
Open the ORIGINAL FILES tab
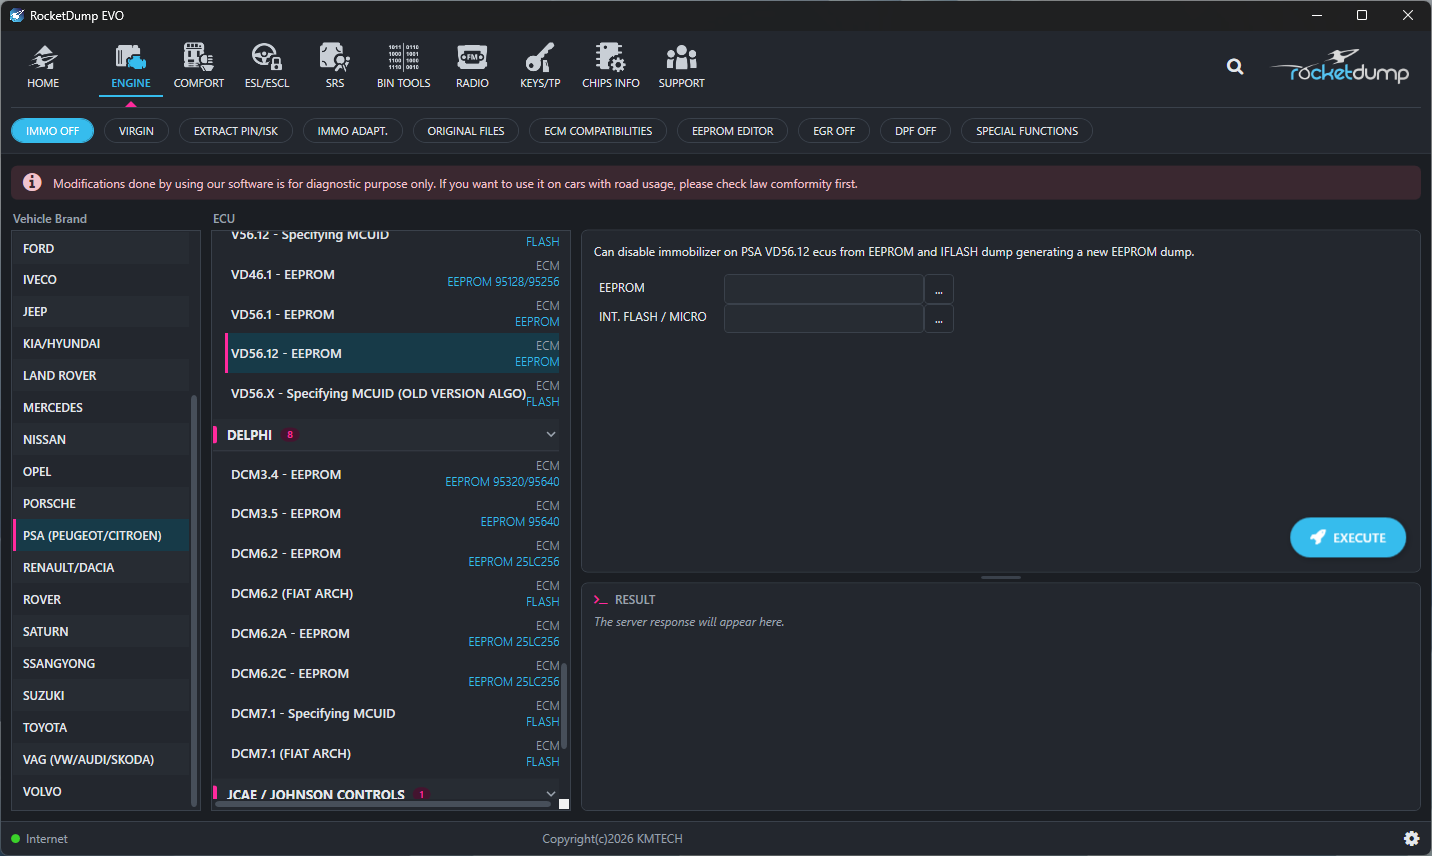pos(466,131)
